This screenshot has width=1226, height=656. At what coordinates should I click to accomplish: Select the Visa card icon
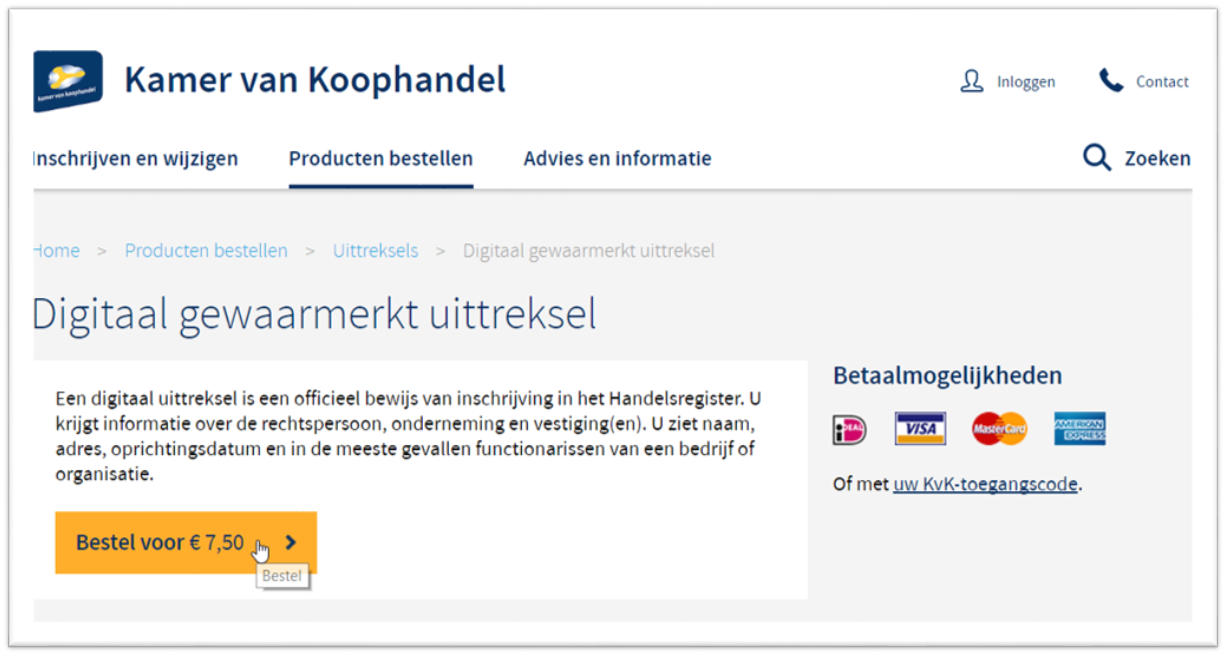point(920,429)
